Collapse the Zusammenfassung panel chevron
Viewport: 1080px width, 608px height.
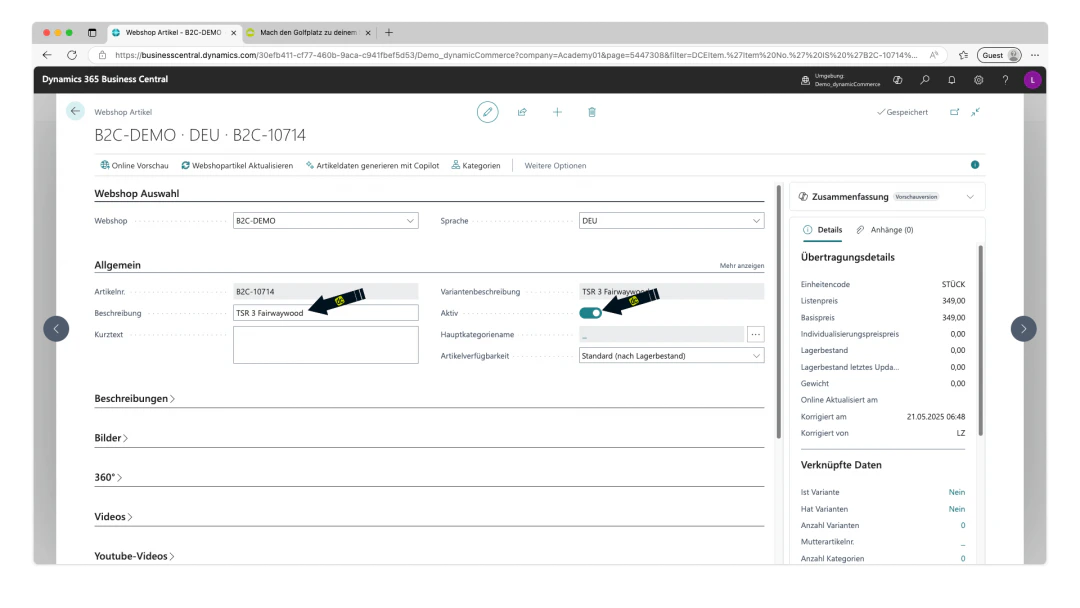click(x=970, y=197)
